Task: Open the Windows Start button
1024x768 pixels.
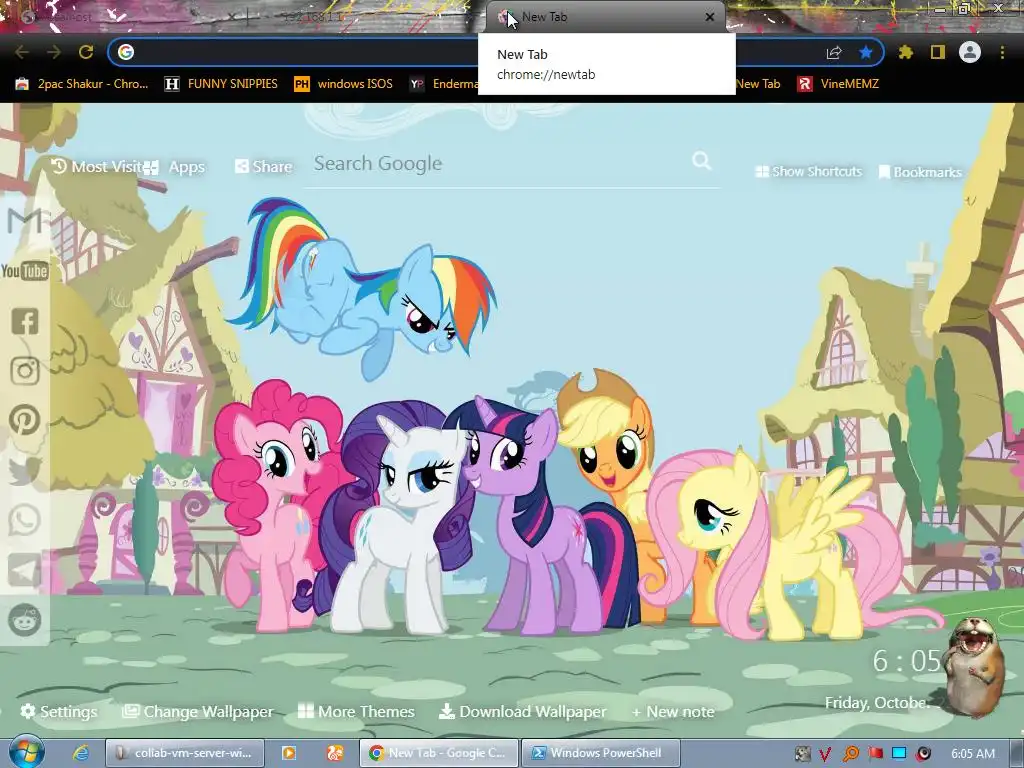Action: pos(25,752)
